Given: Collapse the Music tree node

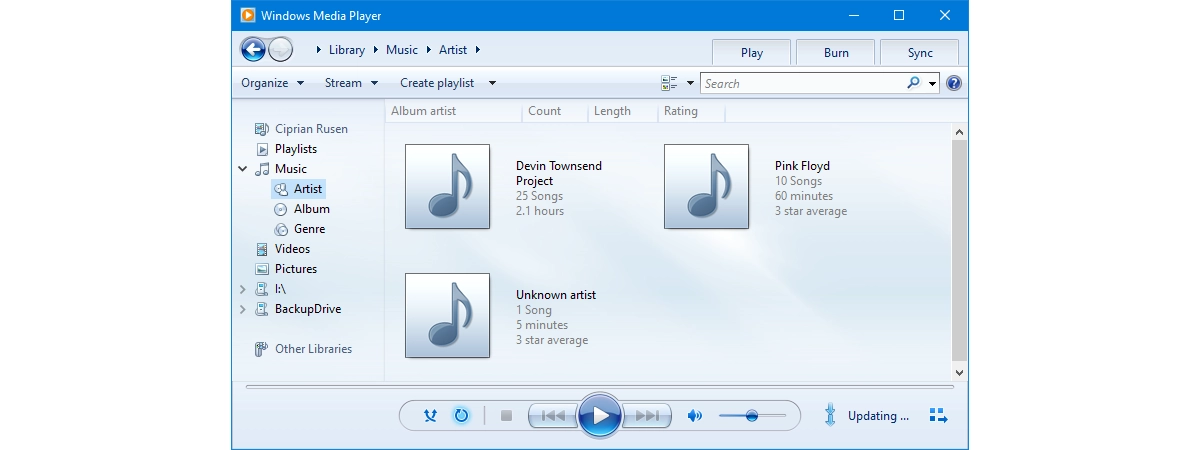Looking at the screenshot, I should (x=243, y=169).
